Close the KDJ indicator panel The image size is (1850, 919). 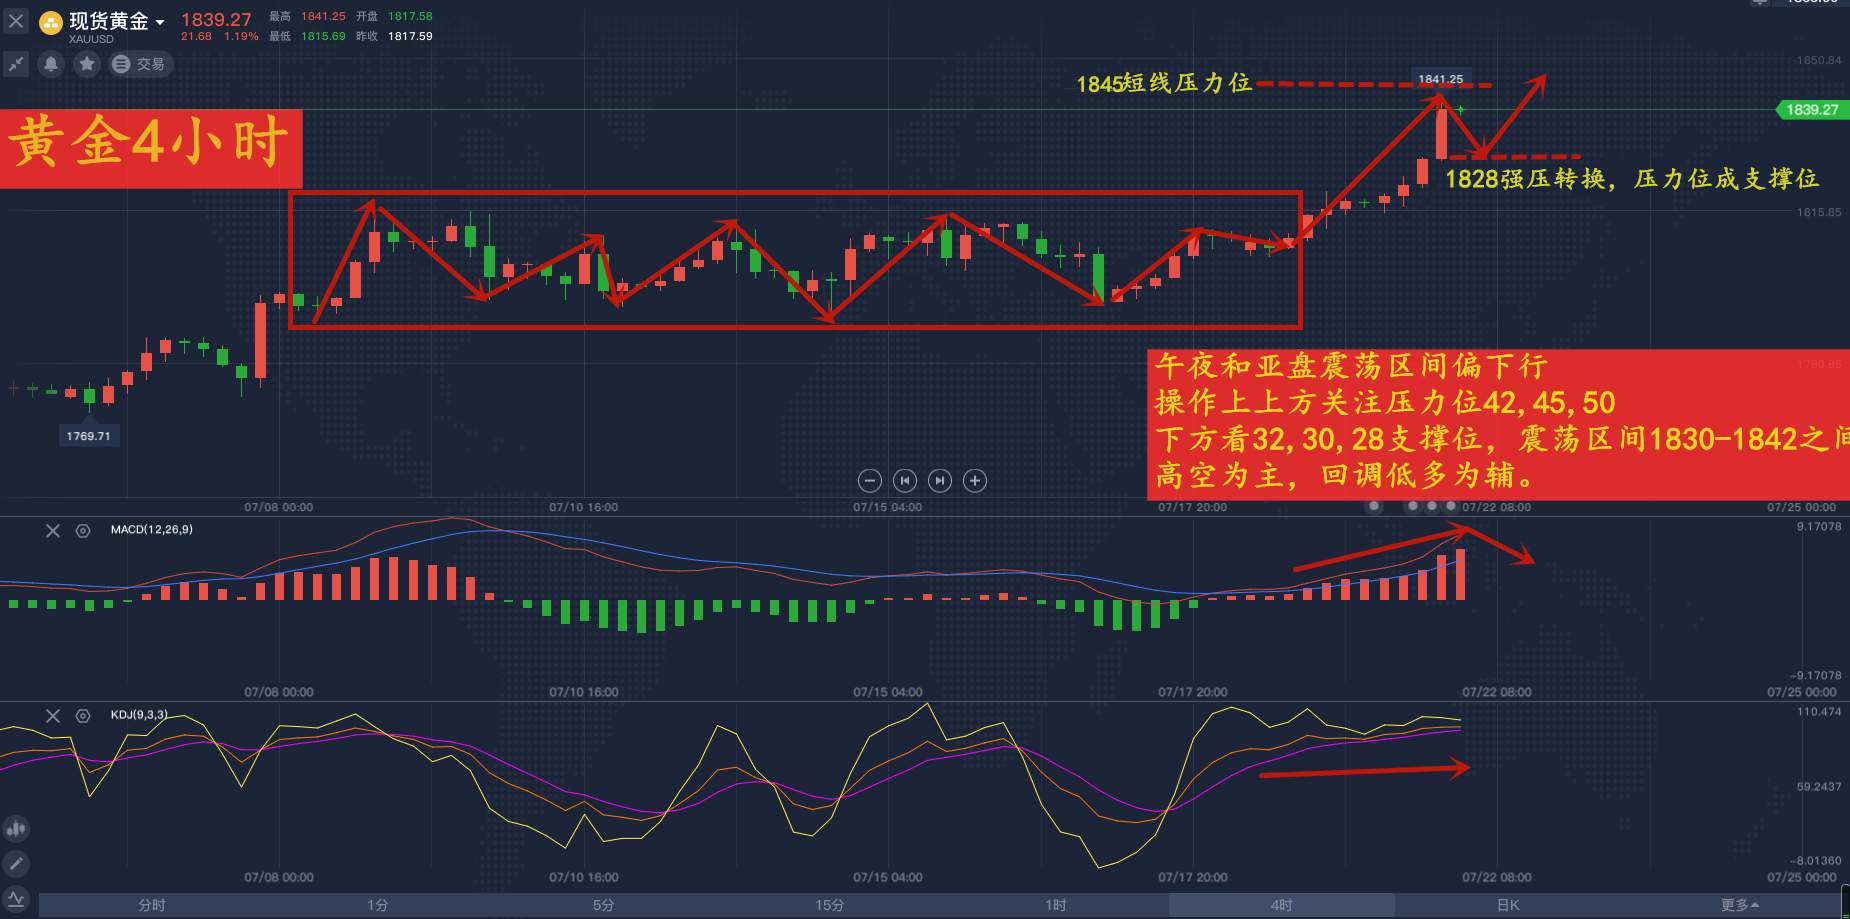pyautogui.click(x=53, y=716)
